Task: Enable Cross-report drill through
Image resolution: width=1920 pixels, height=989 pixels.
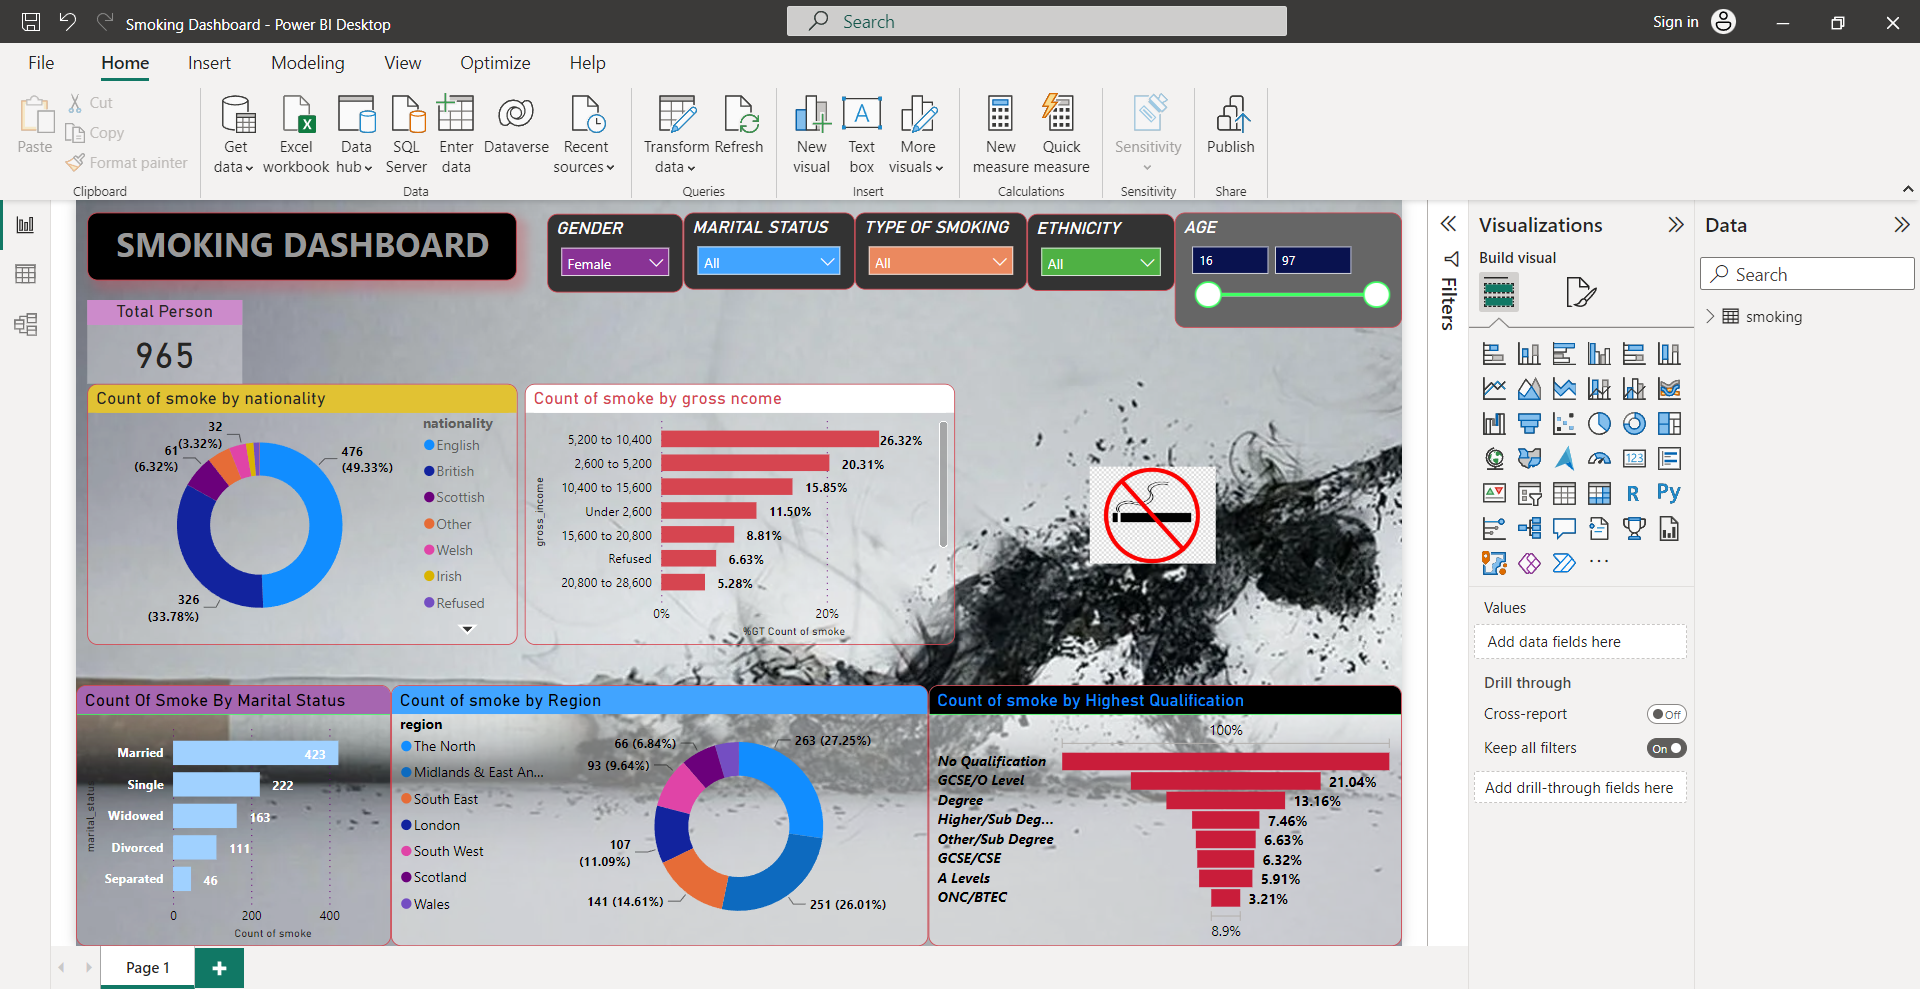Action: 1666,713
